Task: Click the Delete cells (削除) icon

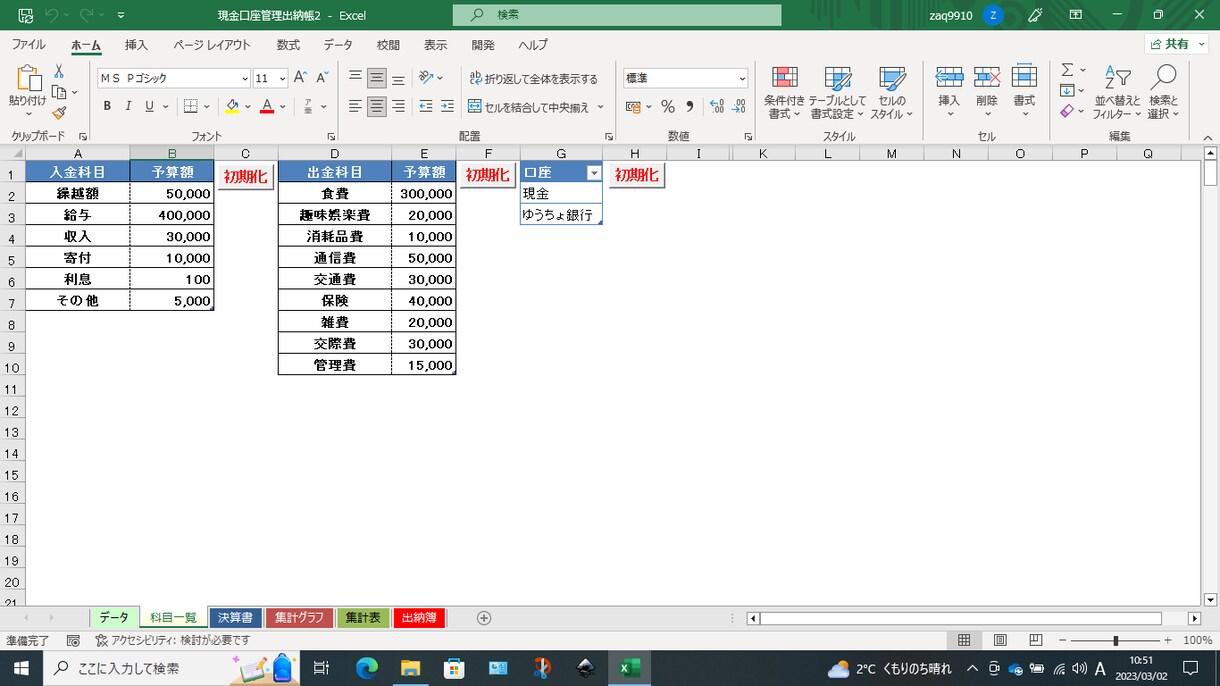Action: 987,77
